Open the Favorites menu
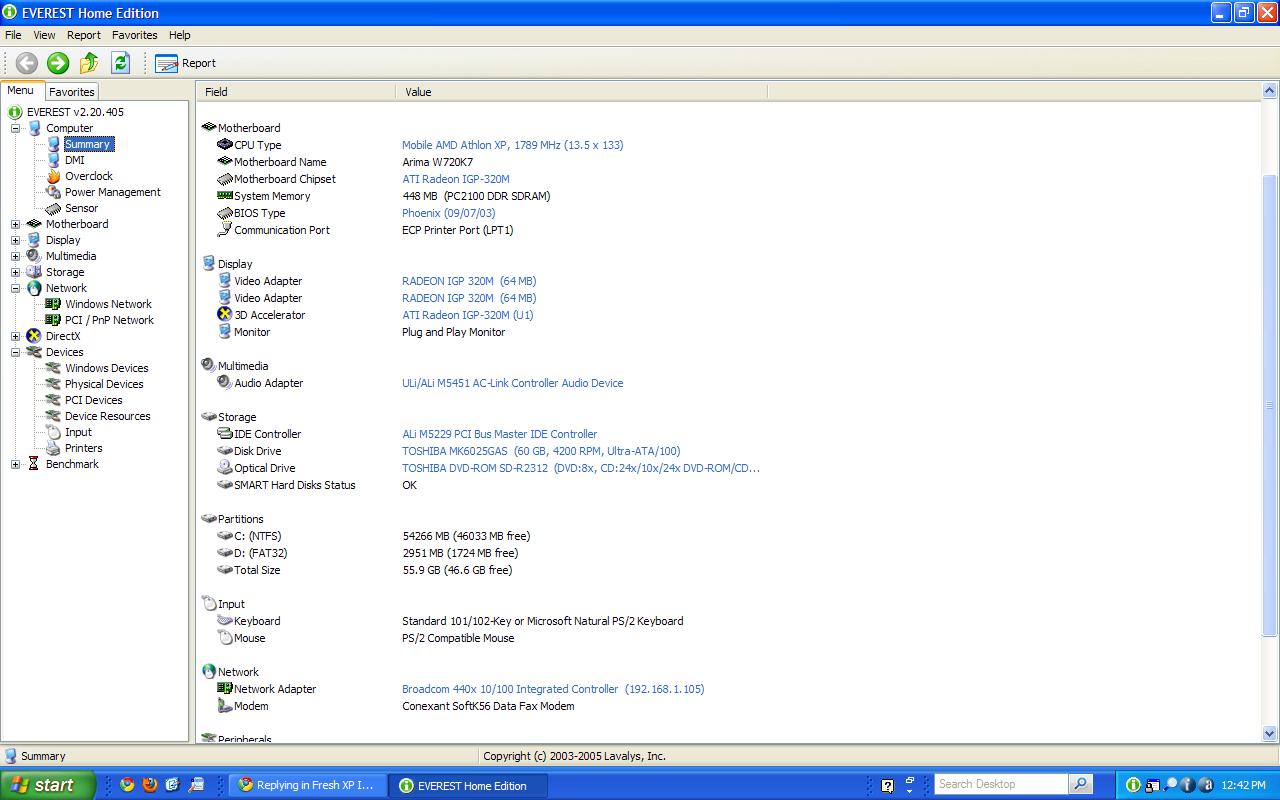The height and width of the screenshot is (800, 1280). click(x=134, y=35)
